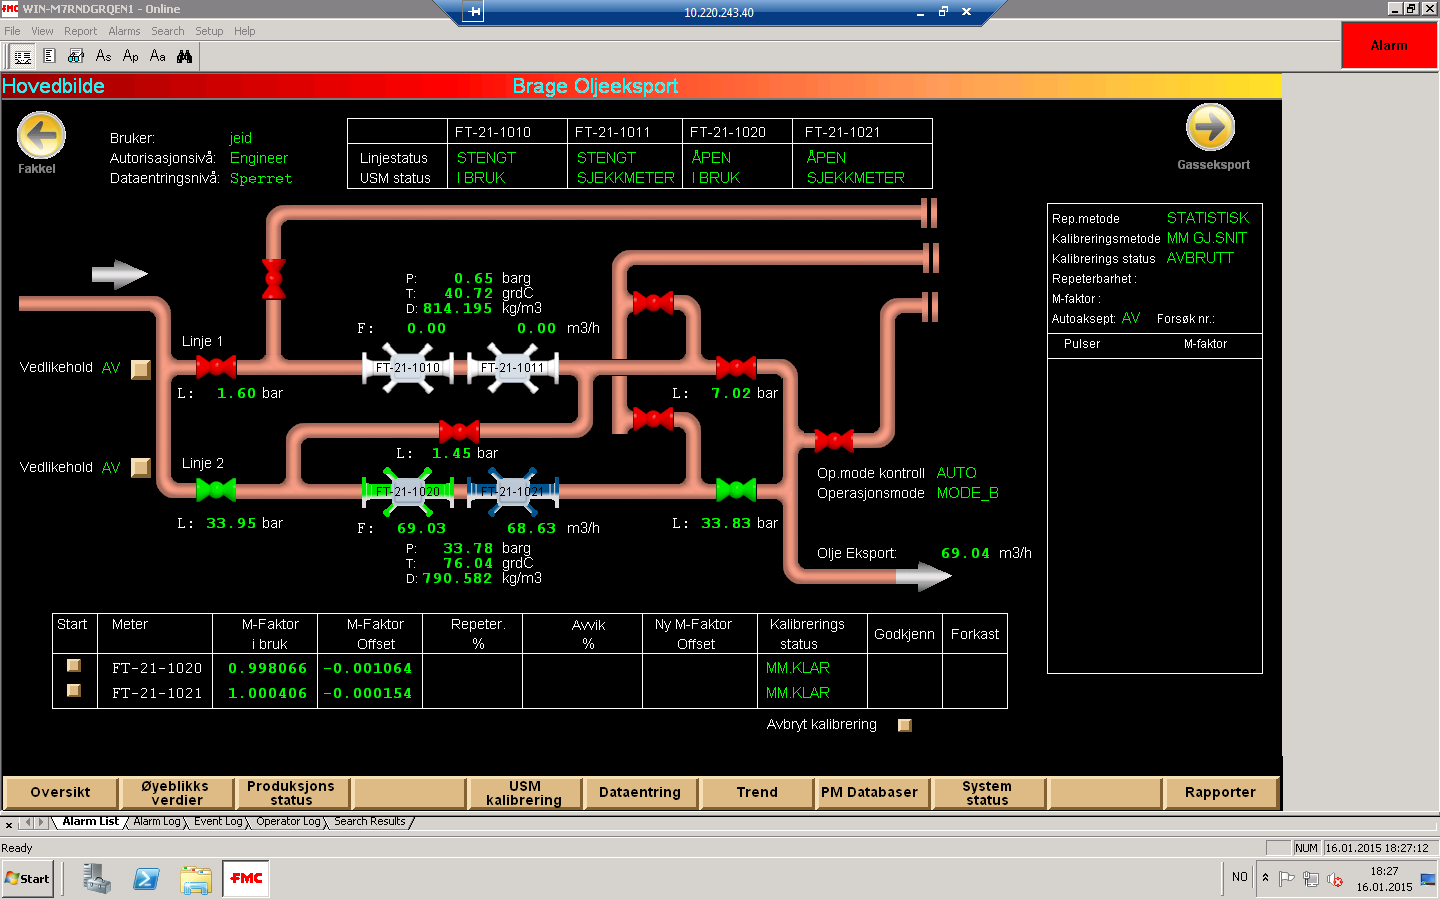Click the NO language indicator in taskbar
Viewport: 1440px width, 900px height.
[1240, 877]
